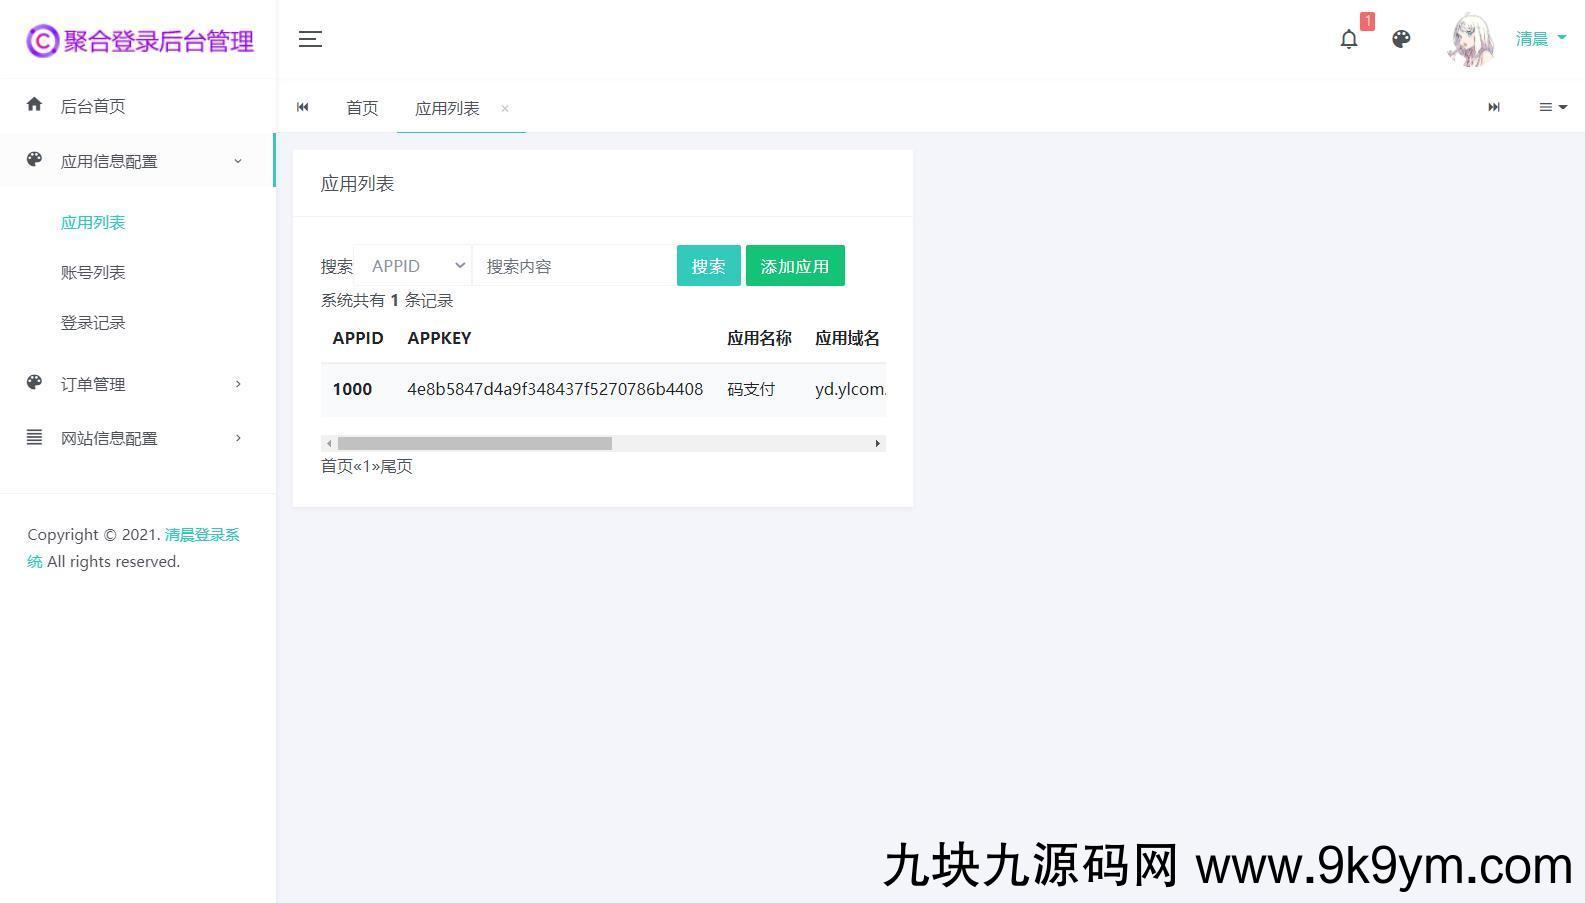Image resolution: width=1585 pixels, height=903 pixels.
Task: Close the 应用列表 tab
Action: pos(505,108)
